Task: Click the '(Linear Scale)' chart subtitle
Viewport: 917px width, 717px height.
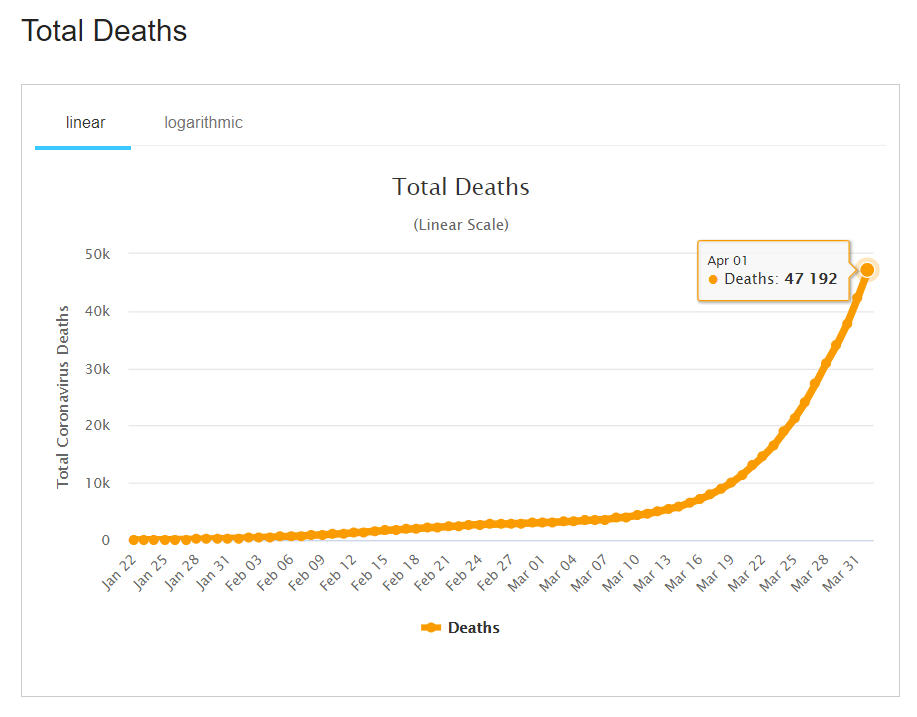Action: (x=460, y=225)
